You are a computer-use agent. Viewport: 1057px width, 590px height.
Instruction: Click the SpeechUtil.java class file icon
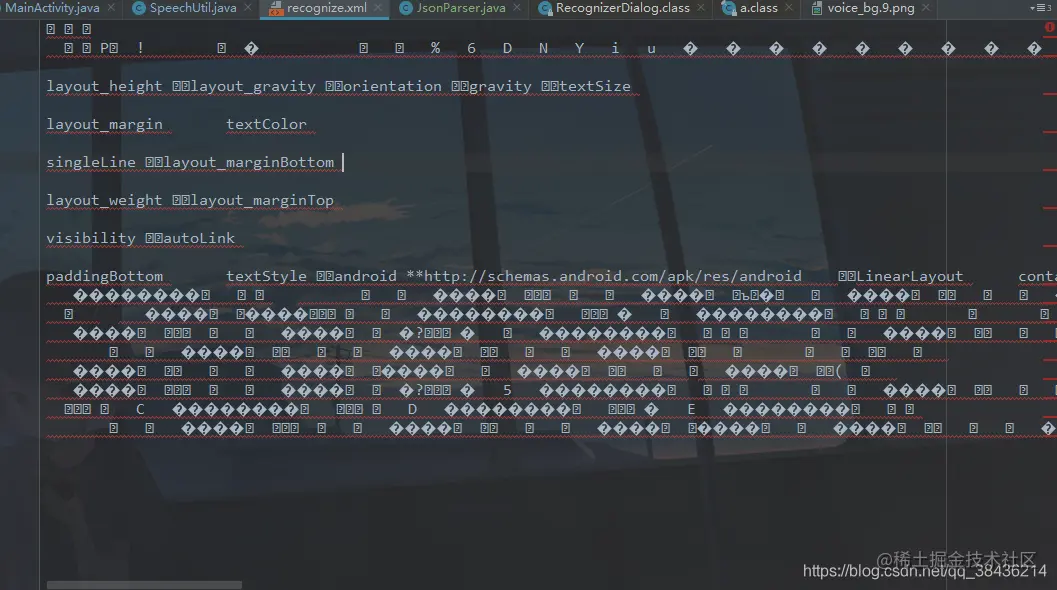coord(139,8)
